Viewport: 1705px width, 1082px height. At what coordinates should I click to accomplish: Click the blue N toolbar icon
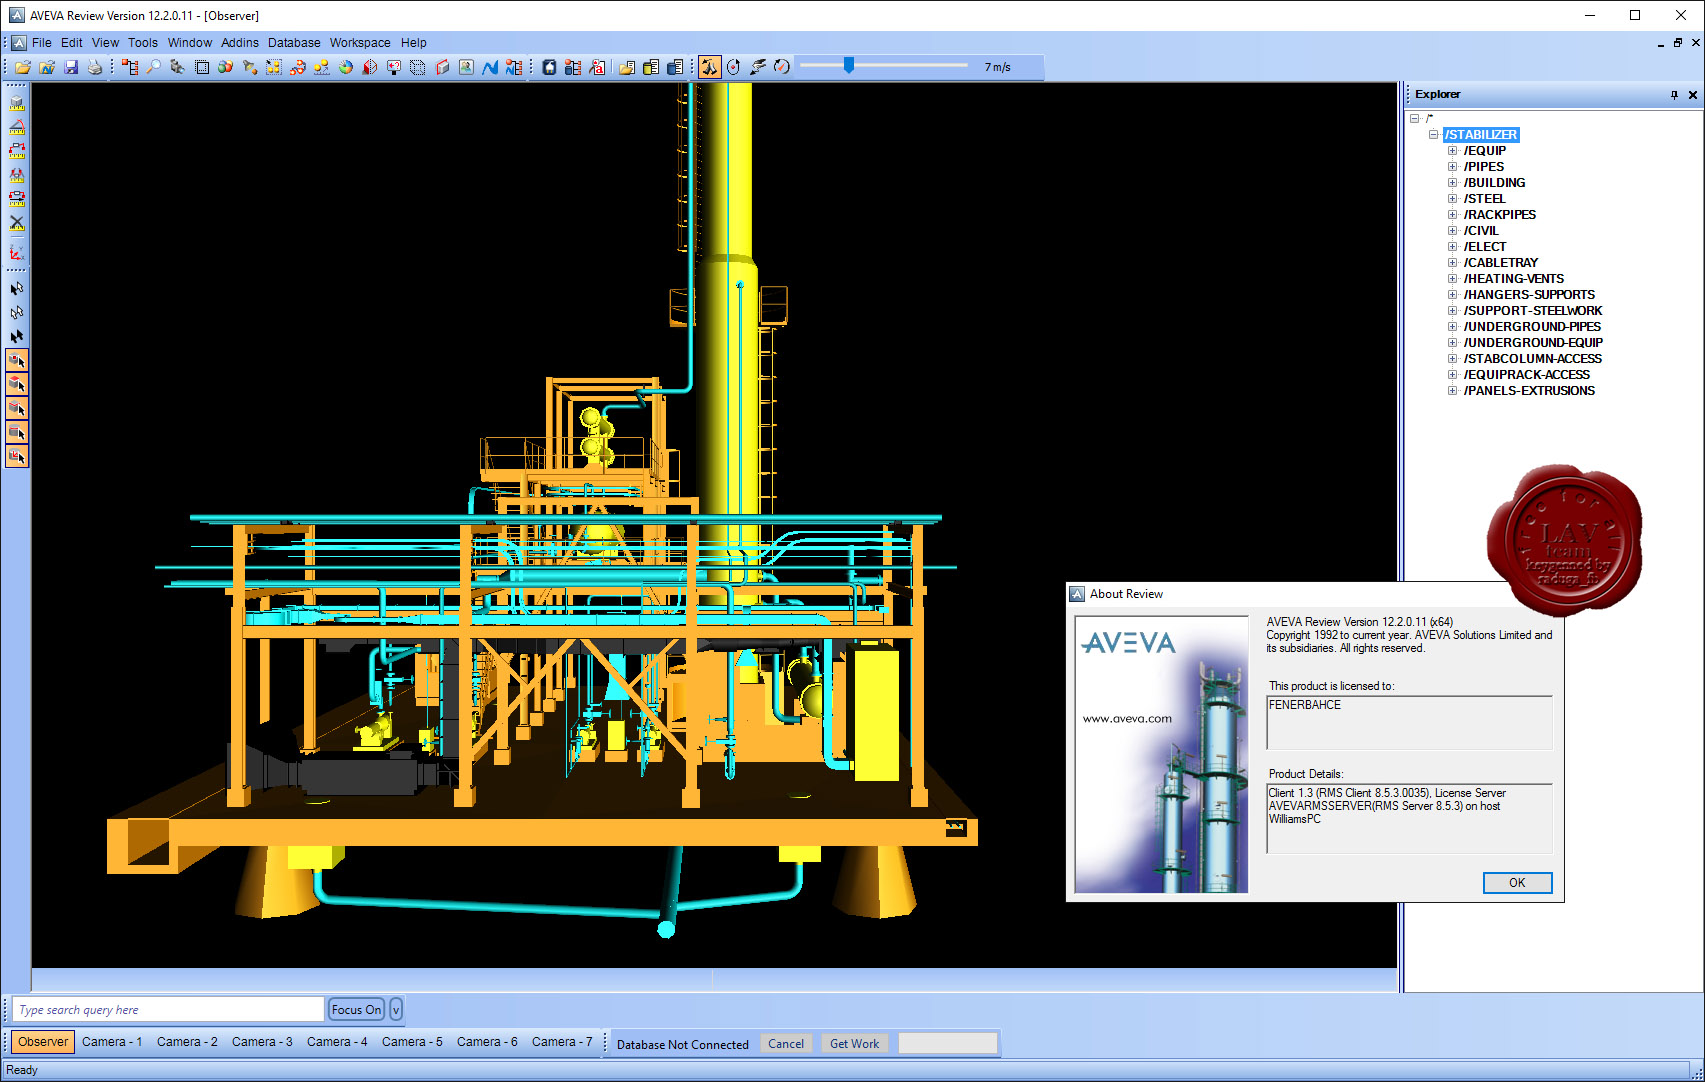(x=490, y=67)
